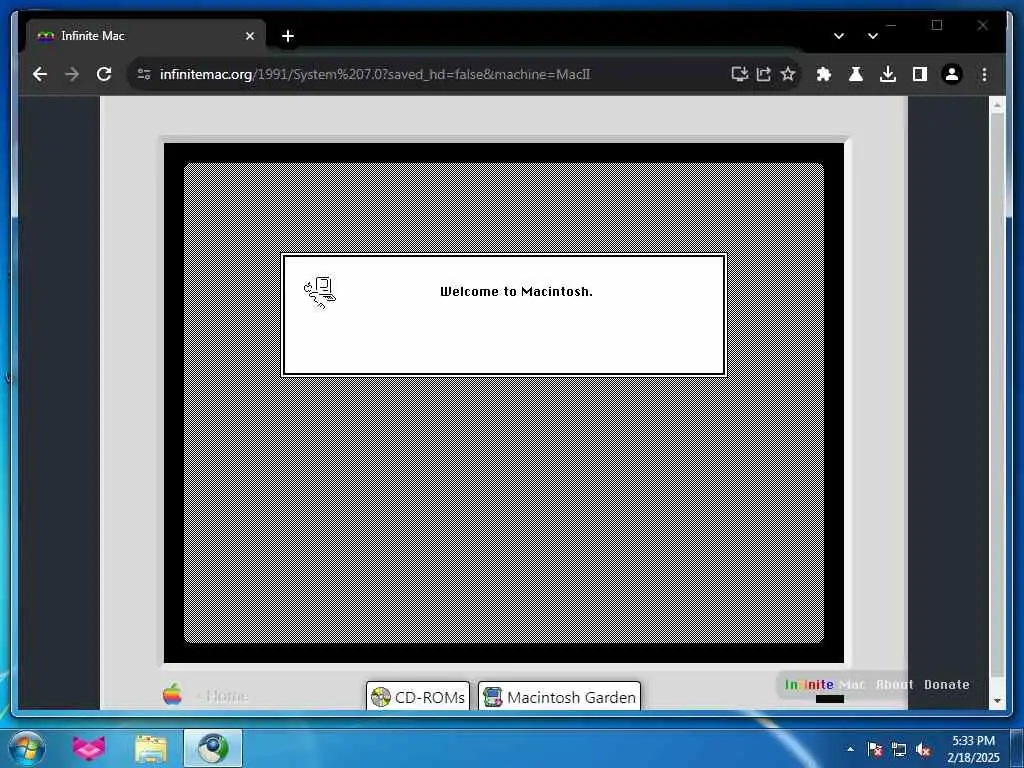Open the clock showing 5:33 PM
Image resolution: width=1024 pixels, height=768 pixels.
point(973,749)
